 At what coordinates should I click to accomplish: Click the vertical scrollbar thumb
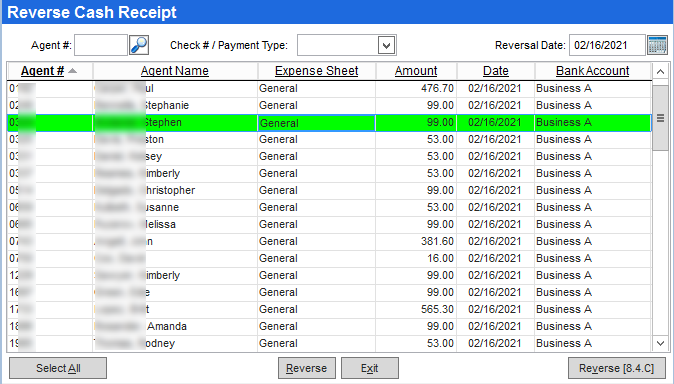661,118
